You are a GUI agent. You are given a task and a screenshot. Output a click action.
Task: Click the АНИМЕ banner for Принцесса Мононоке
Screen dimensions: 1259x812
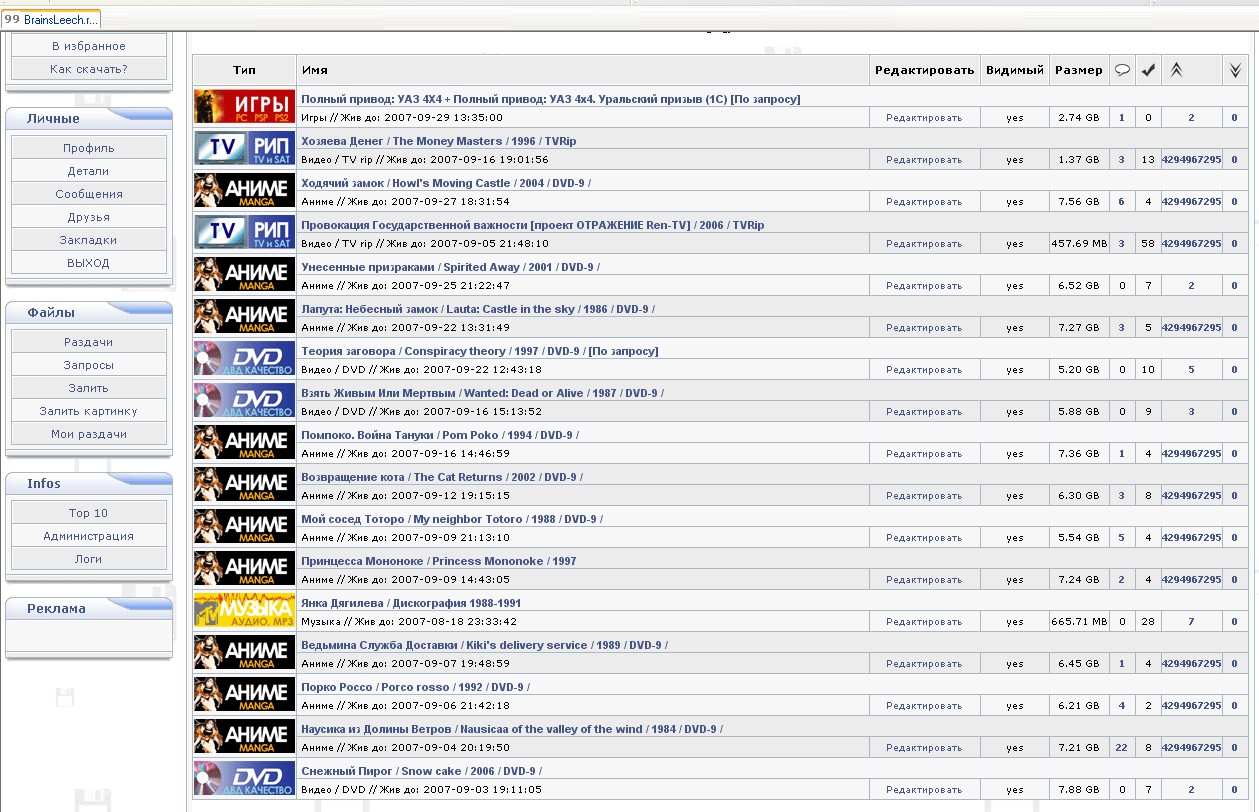[x=245, y=569]
